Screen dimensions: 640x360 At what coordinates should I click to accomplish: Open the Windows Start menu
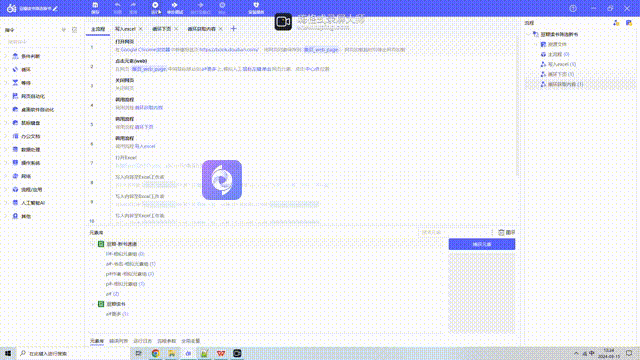coord(8,353)
